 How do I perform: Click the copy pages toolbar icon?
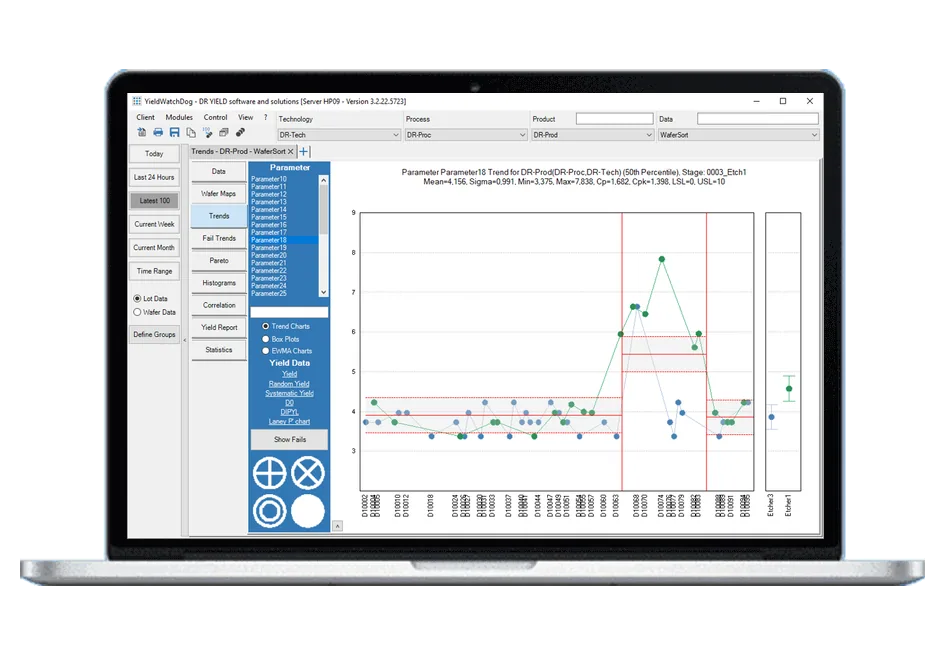tap(191, 132)
